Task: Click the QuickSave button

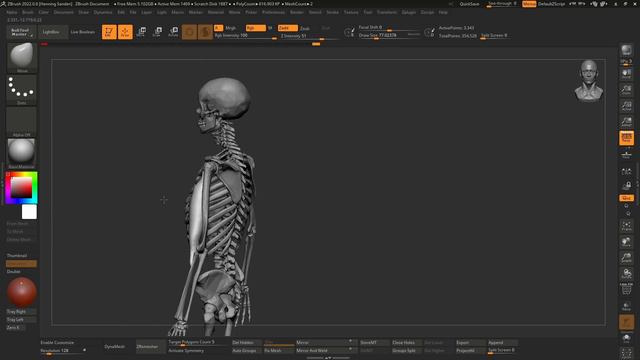Action: coord(469,4)
